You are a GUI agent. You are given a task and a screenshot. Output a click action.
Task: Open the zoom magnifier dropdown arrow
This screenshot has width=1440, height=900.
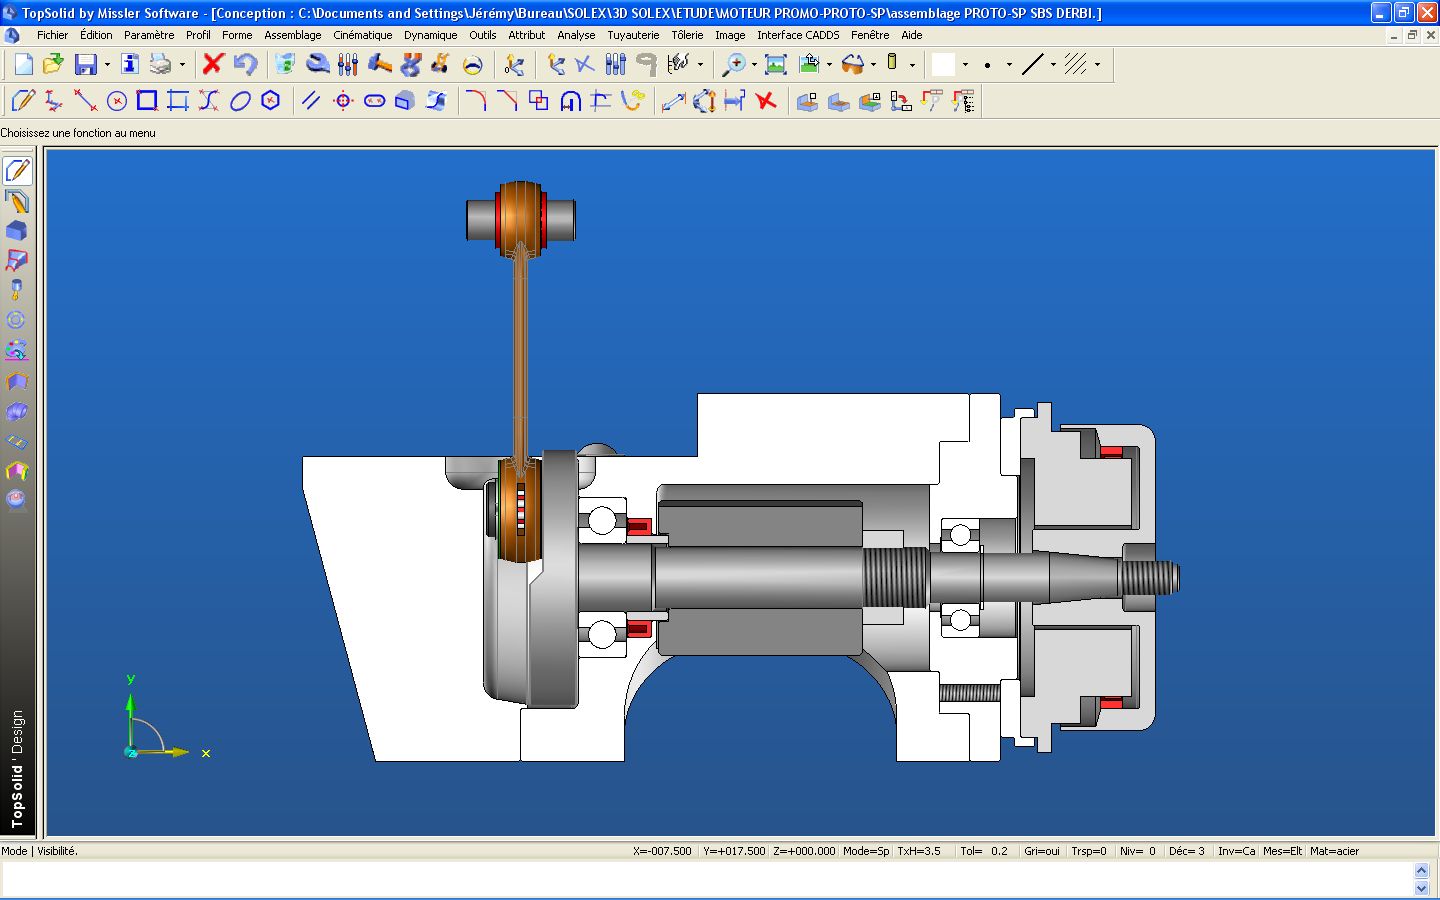[x=754, y=65]
